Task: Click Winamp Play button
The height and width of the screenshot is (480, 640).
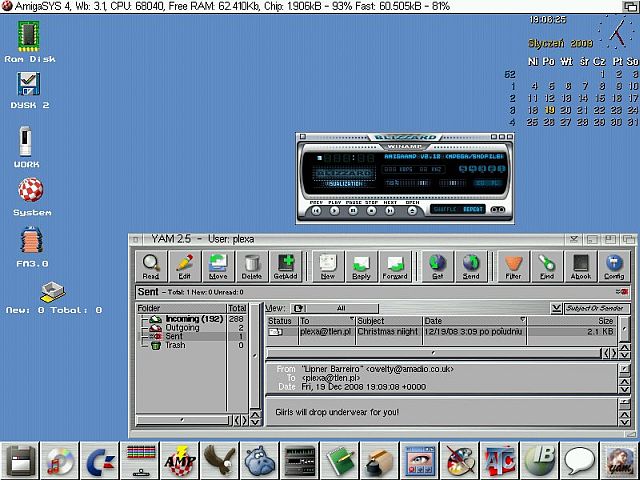Action: coord(335,211)
